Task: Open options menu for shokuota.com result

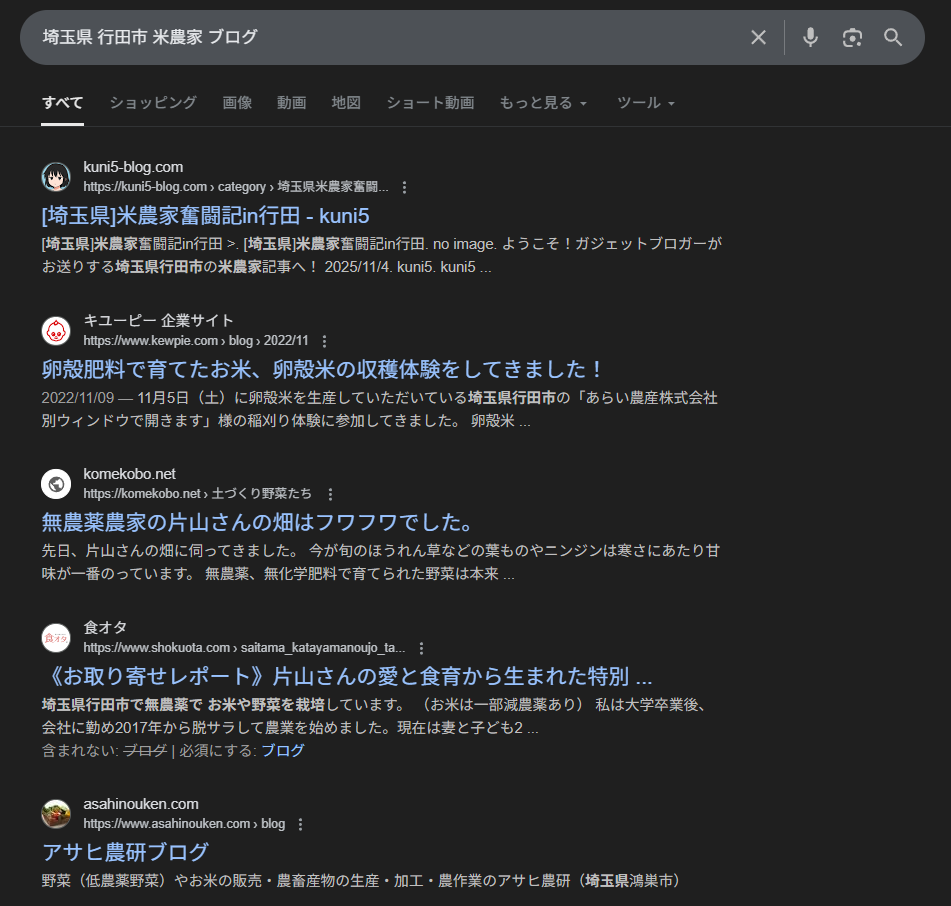Action: (421, 648)
